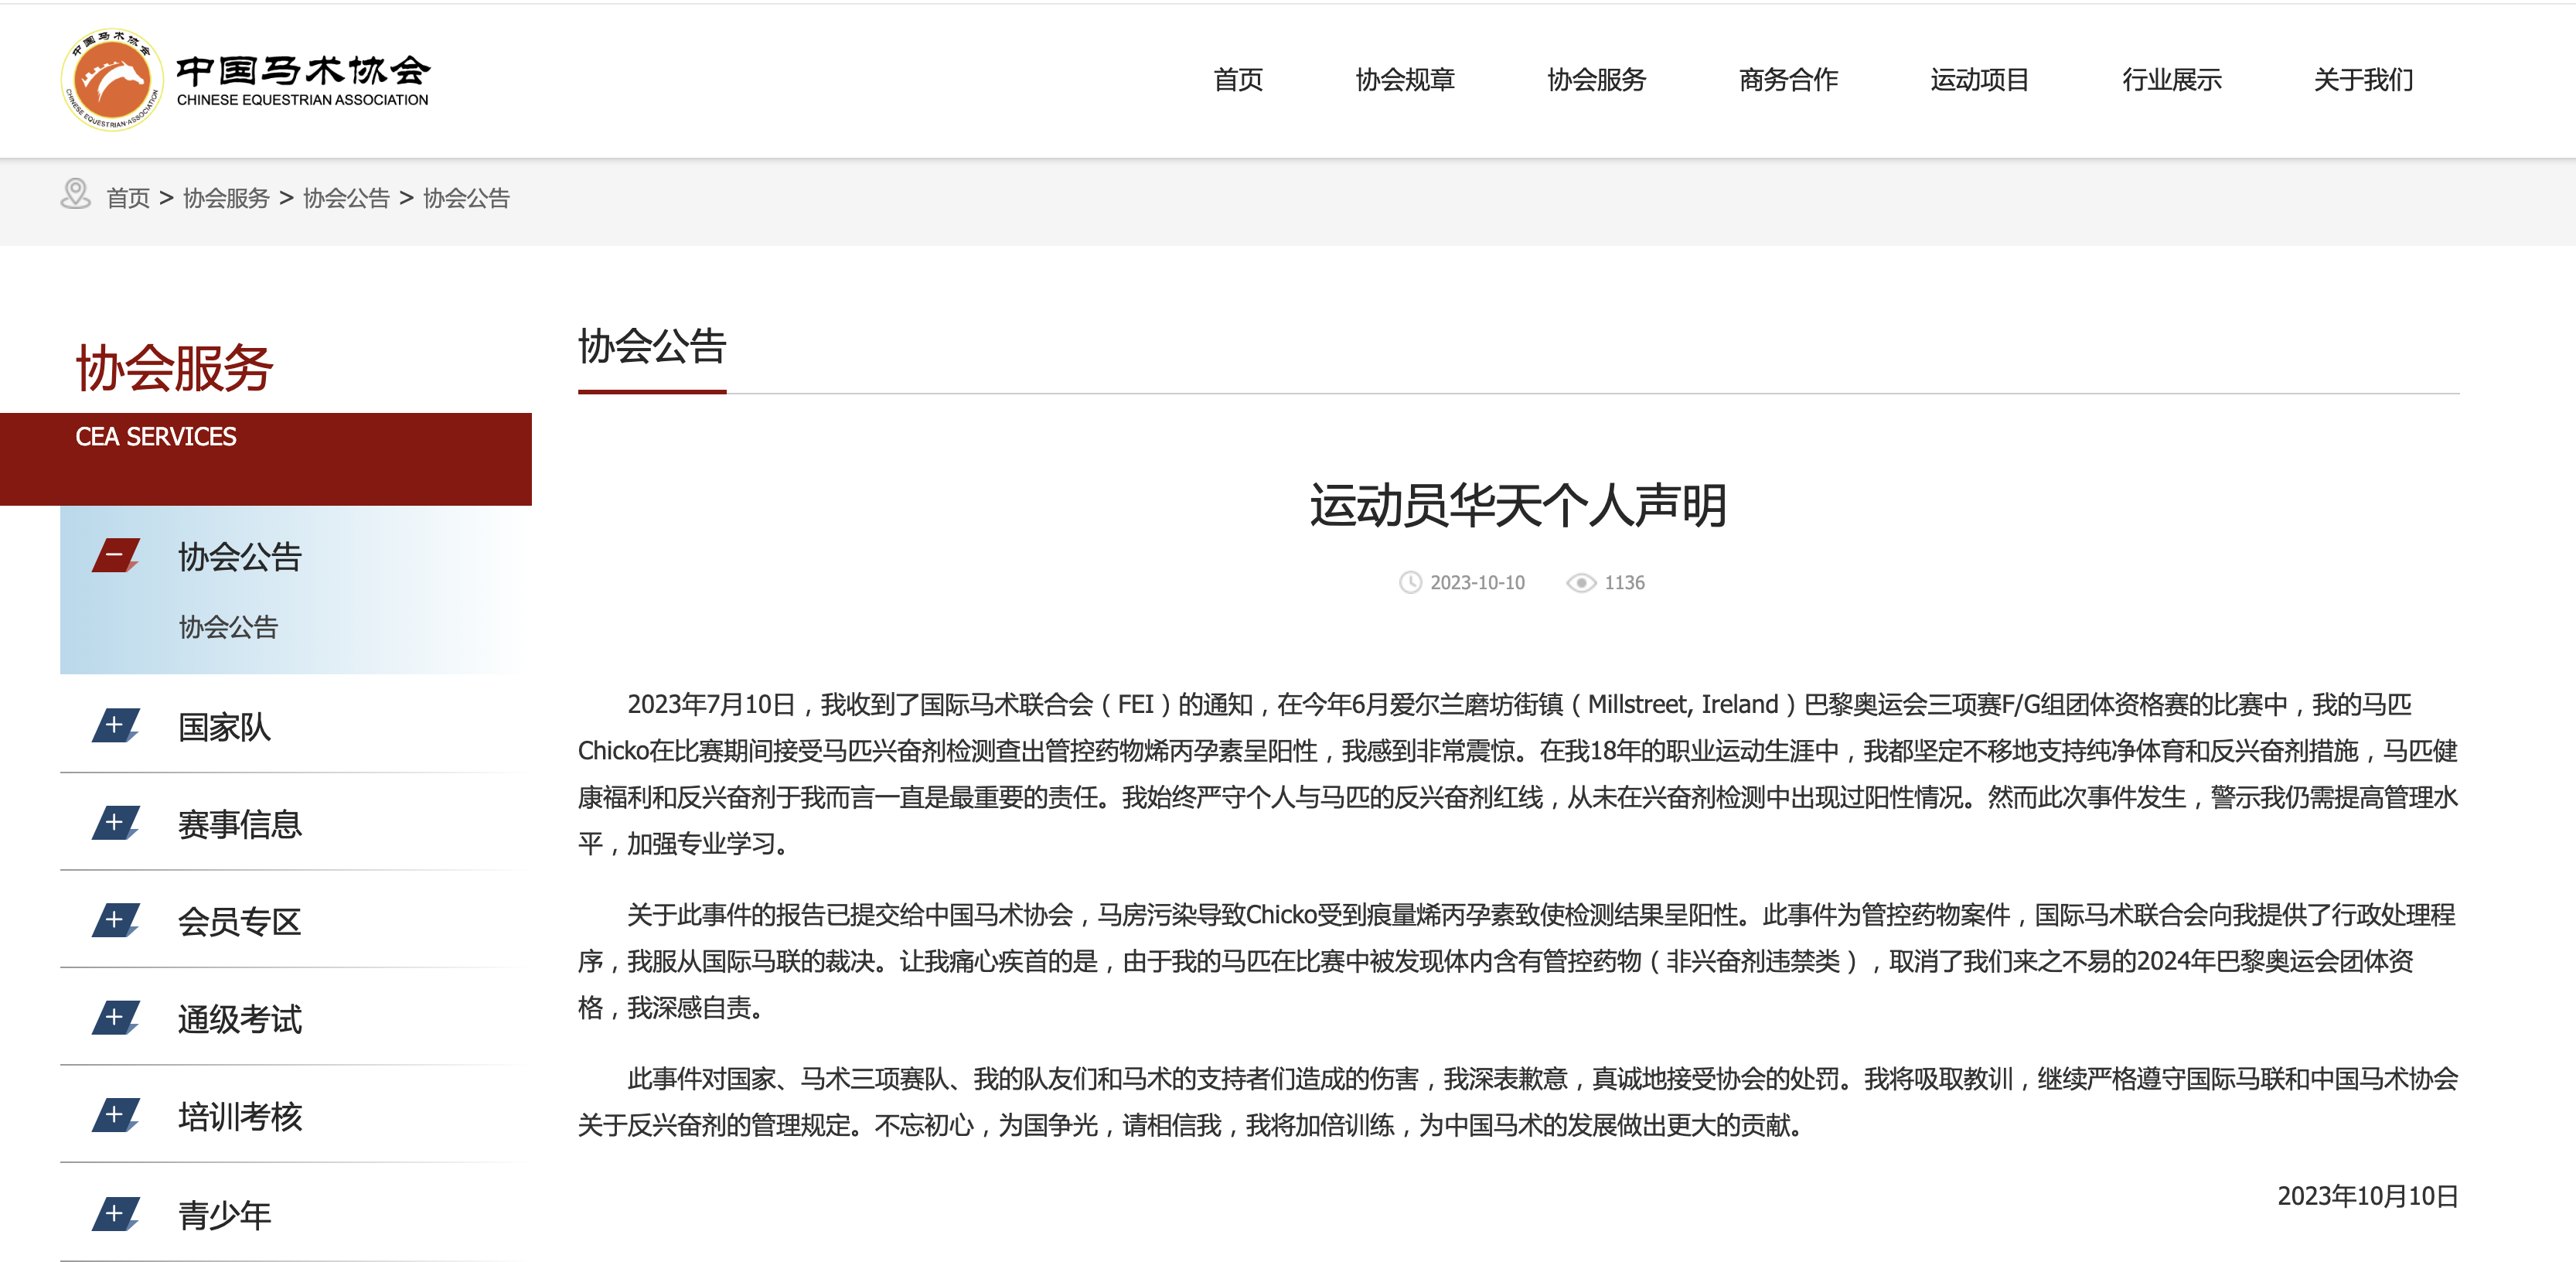Click the 通级考试 plus icon

pyautogui.click(x=115, y=1018)
